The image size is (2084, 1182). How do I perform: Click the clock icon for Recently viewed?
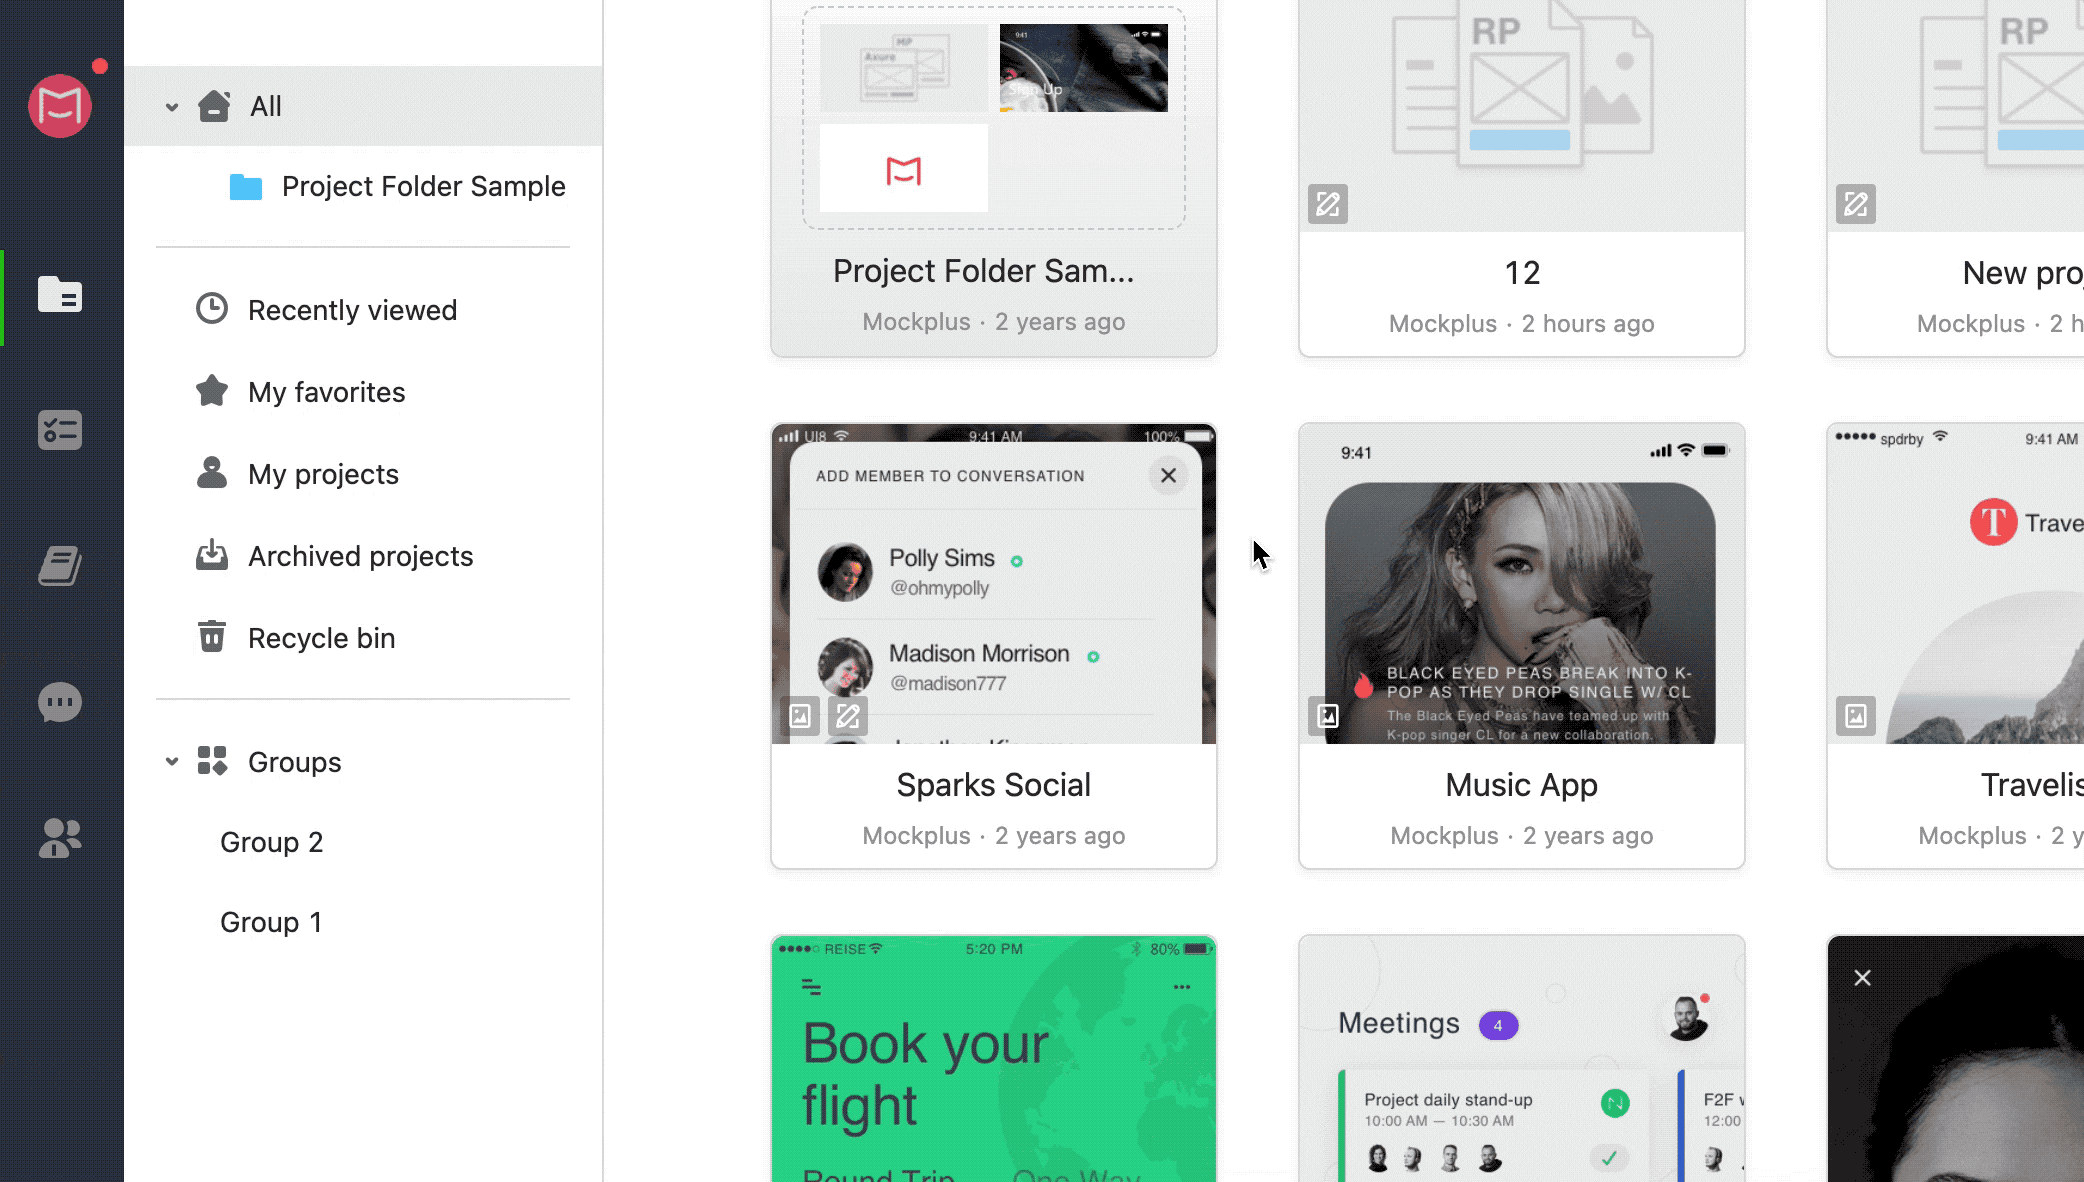(211, 308)
